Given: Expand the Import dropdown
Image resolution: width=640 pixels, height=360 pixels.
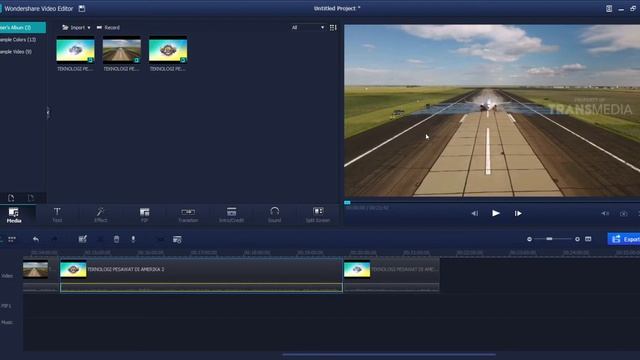Looking at the screenshot, I should coord(76,27).
